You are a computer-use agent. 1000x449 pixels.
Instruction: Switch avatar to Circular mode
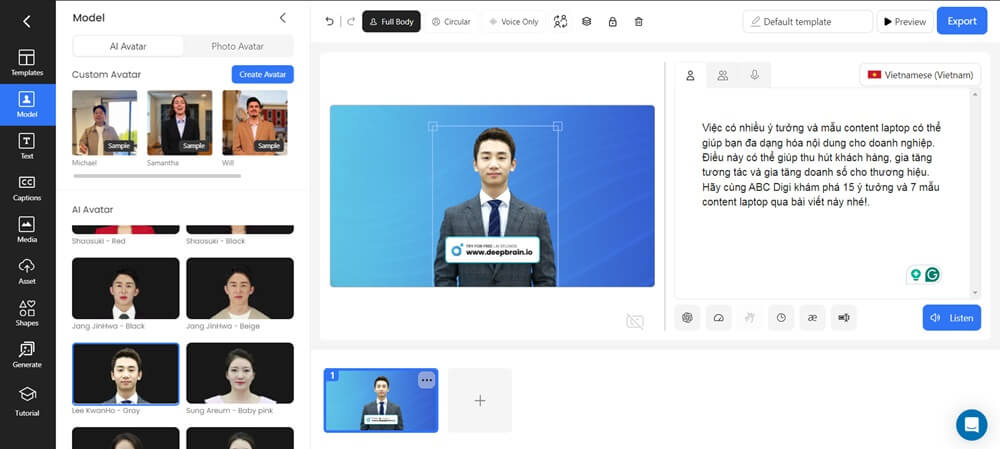[x=451, y=21]
